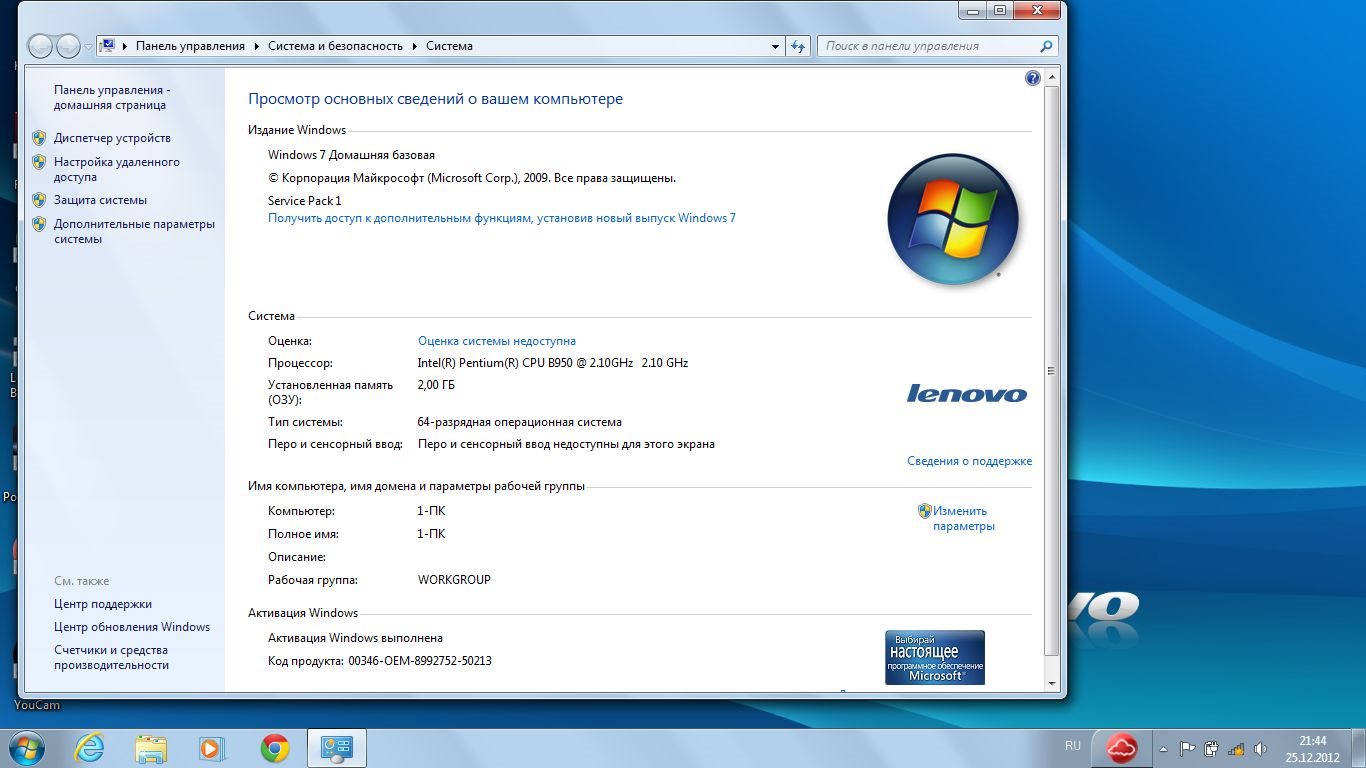Click the RU language indicator
Image resolution: width=1366 pixels, height=768 pixels.
[x=1073, y=746]
